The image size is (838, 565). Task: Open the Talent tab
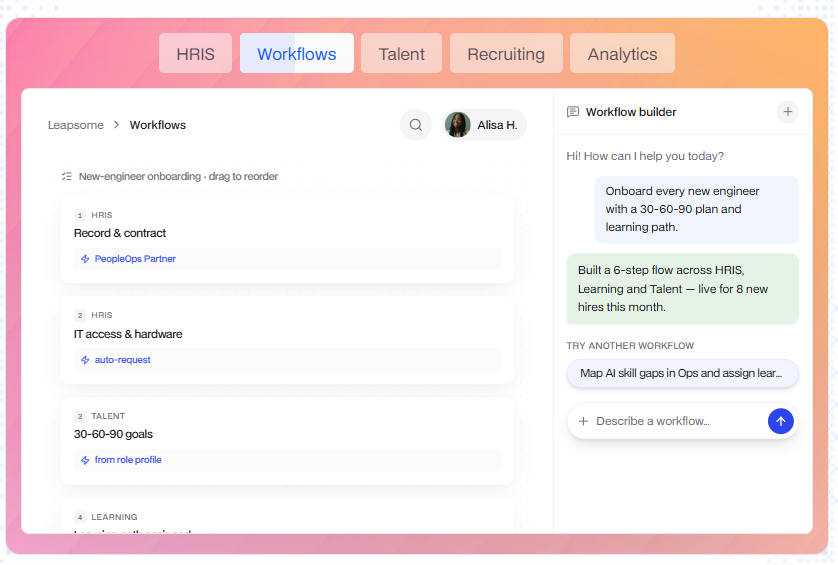pos(401,53)
